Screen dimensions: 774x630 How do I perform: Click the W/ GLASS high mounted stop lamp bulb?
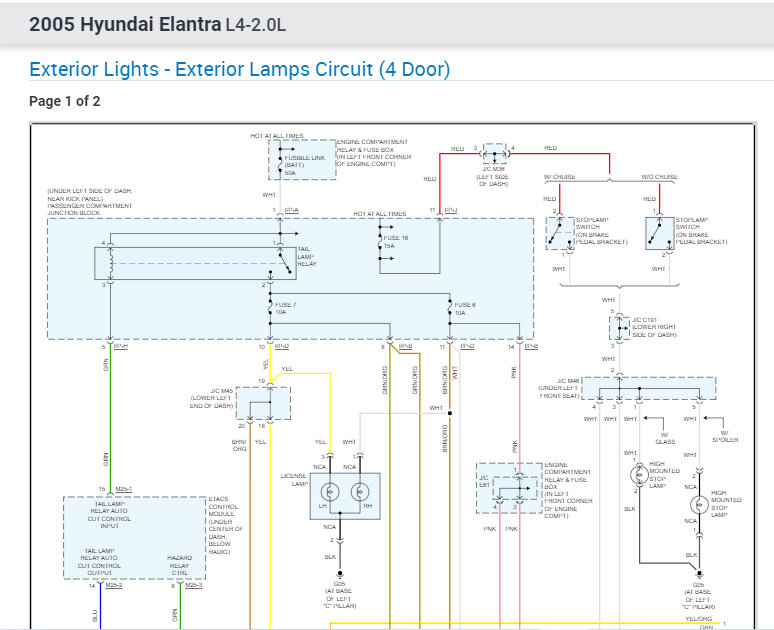tap(639, 475)
